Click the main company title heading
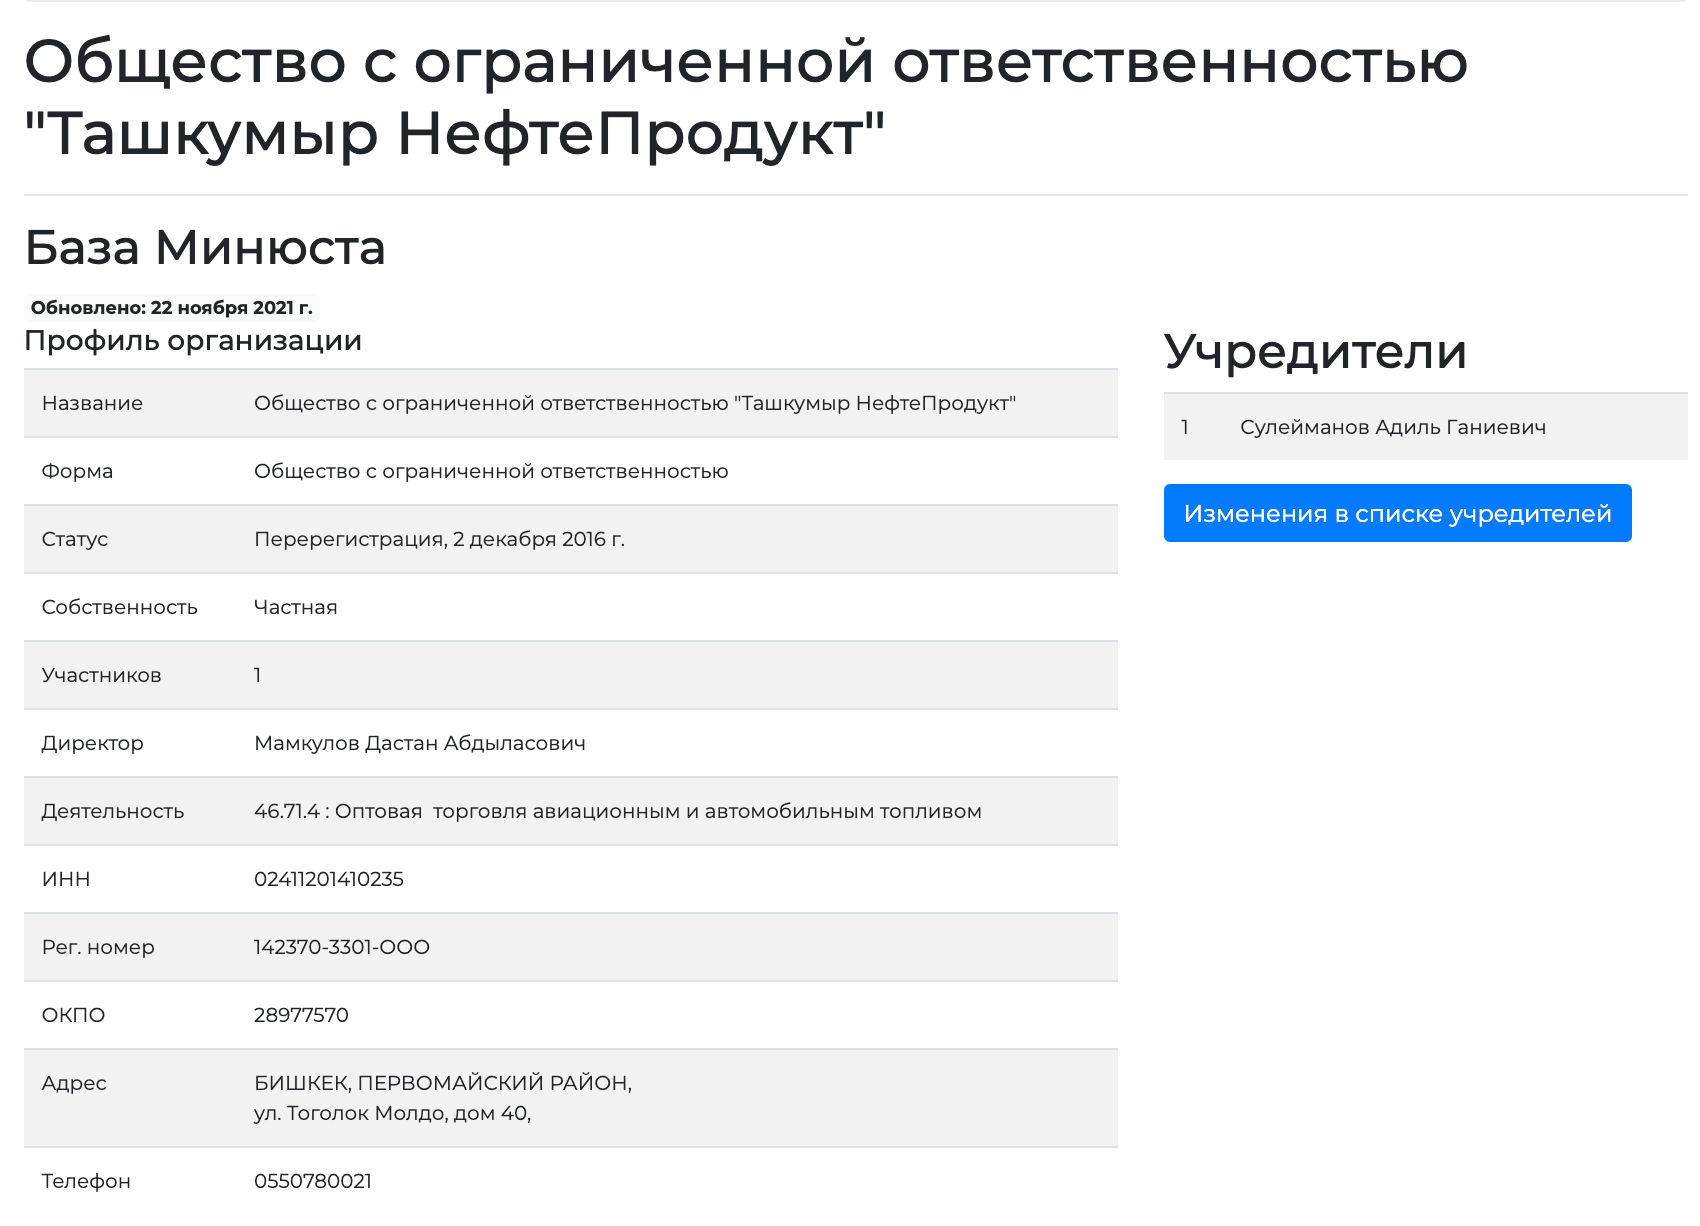Image resolution: width=1700 pixels, height=1226 pixels. (746, 97)
